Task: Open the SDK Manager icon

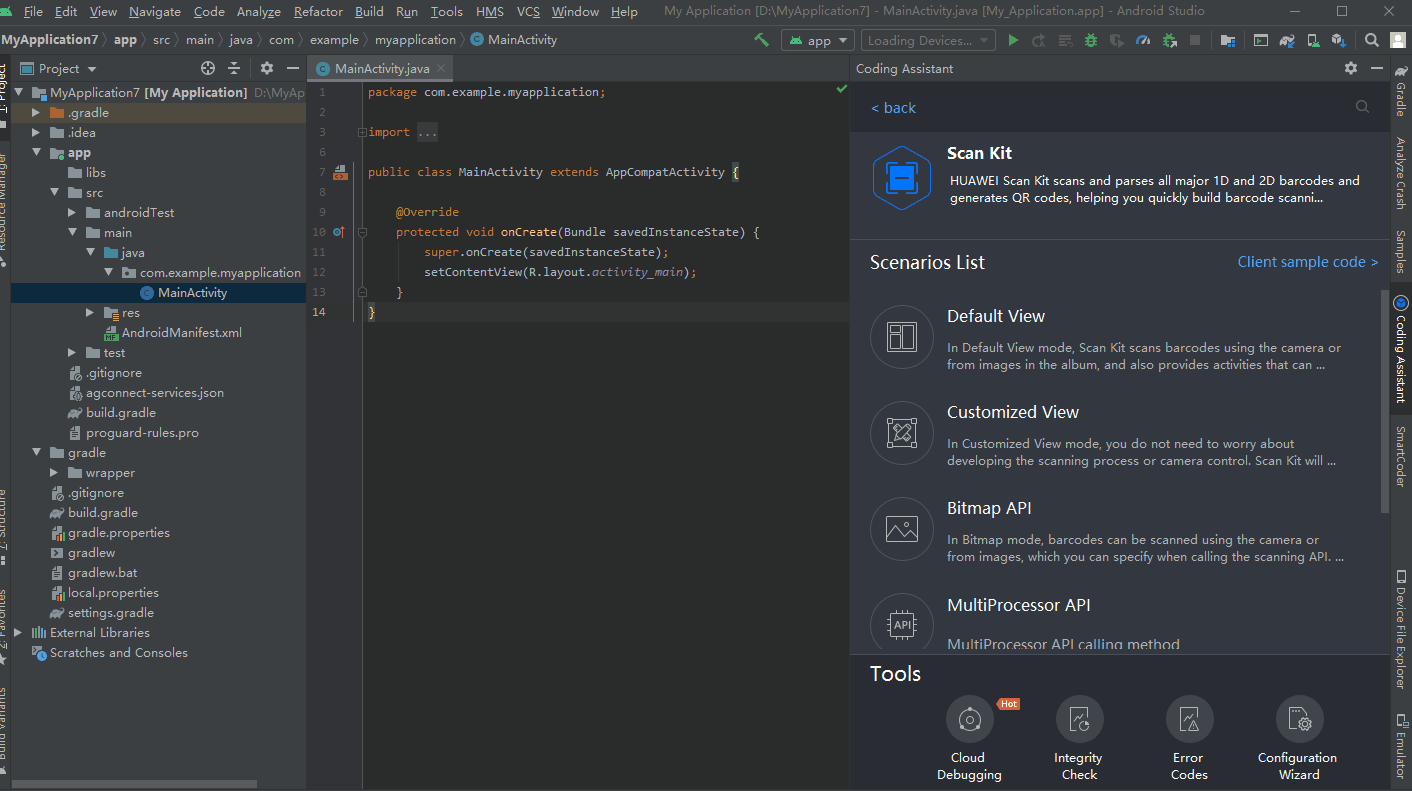Action: [1339, 40]
